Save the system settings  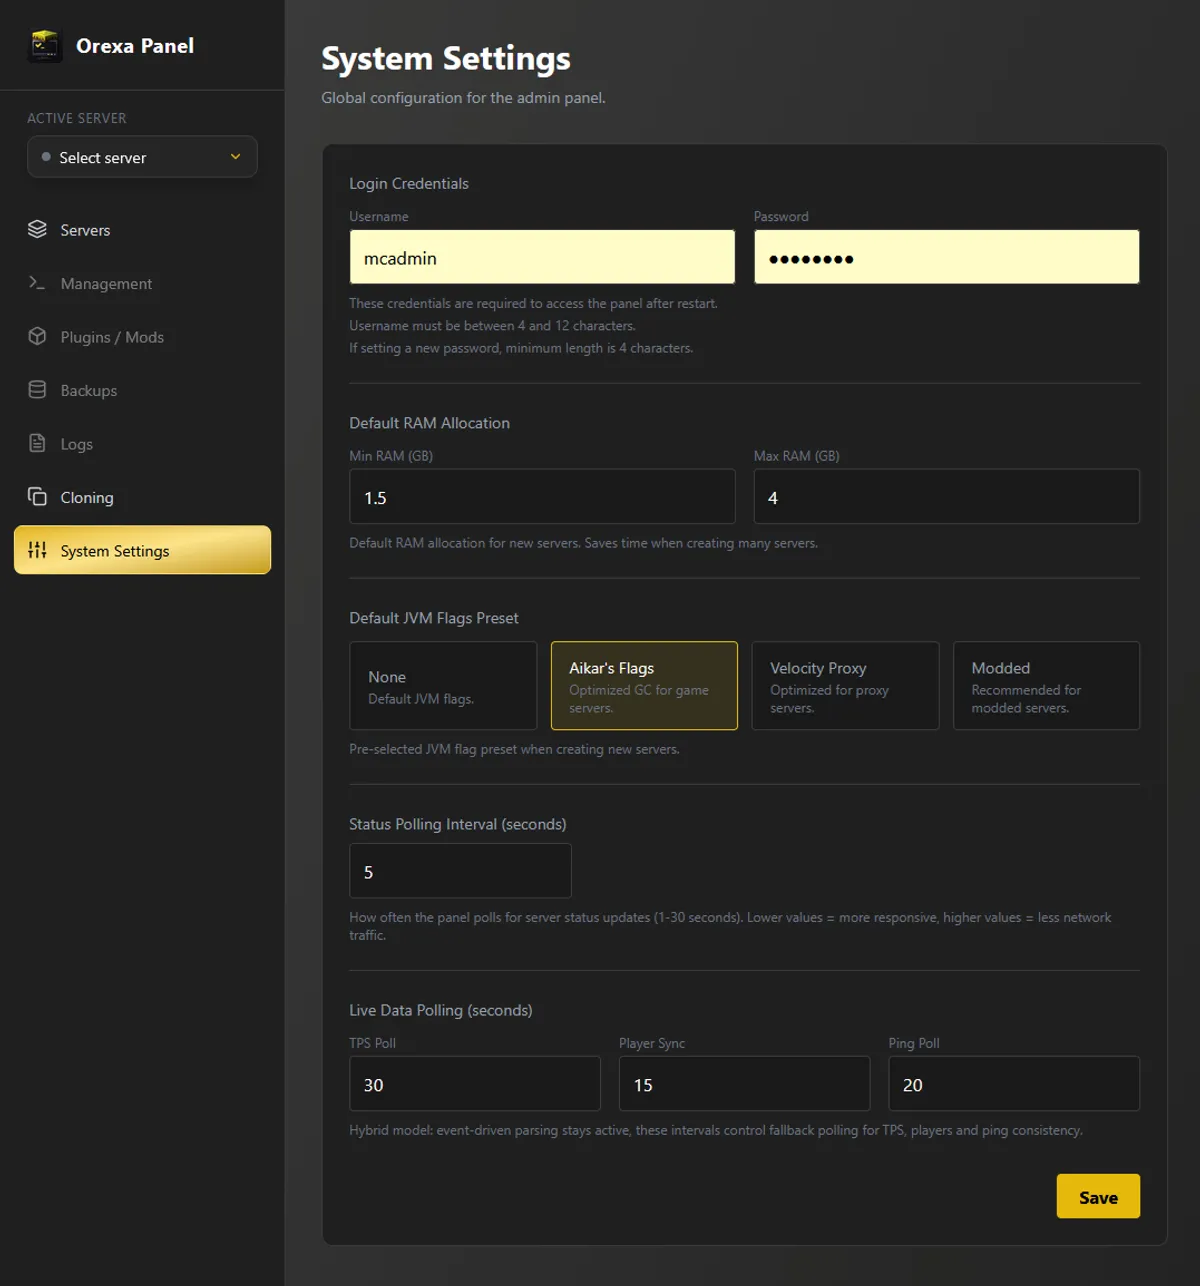[1098, 1196]
